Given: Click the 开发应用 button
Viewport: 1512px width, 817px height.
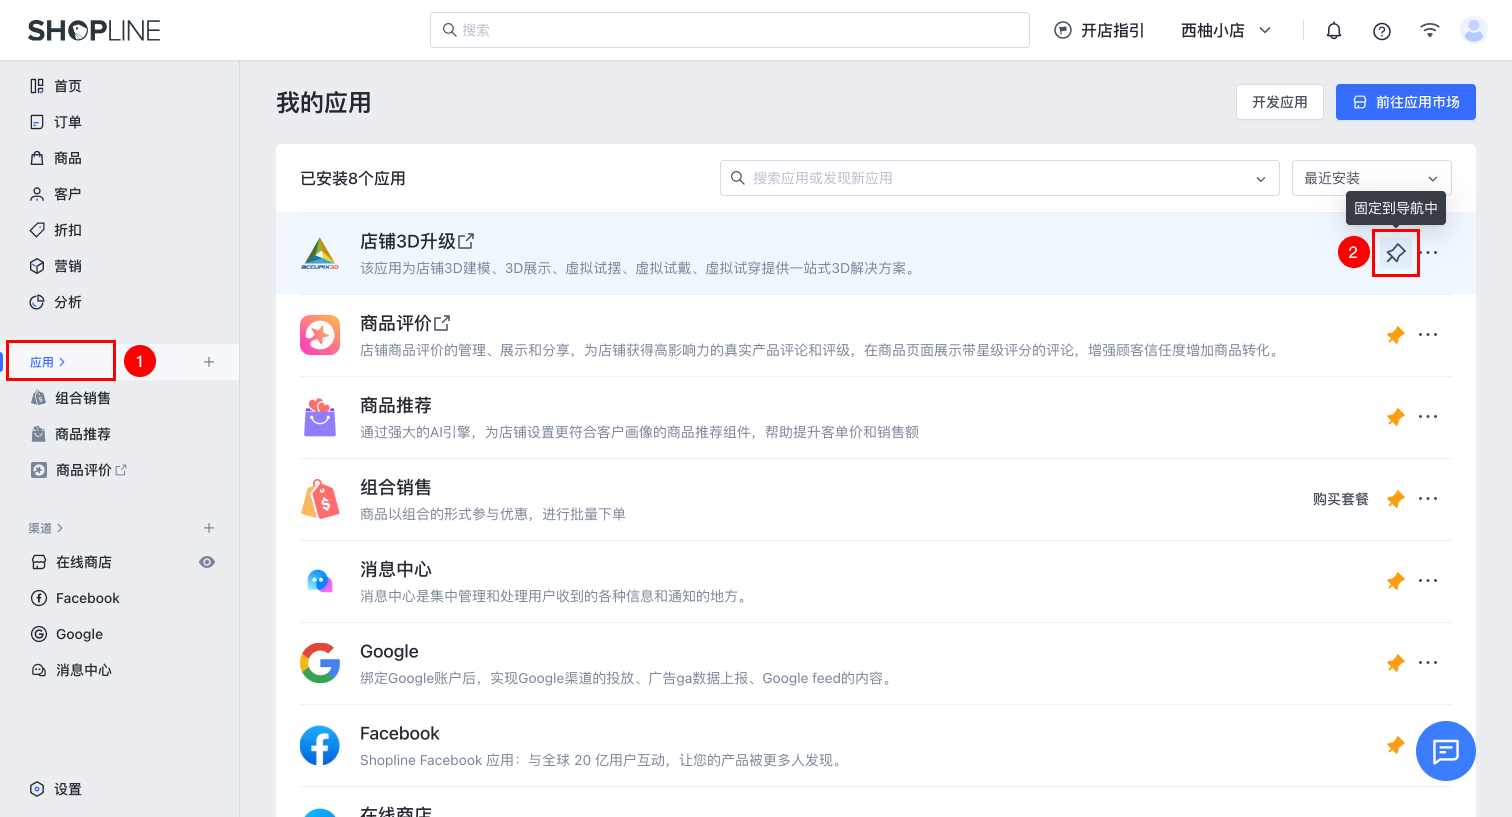Looking at the screenshot, I should tap(1280, 102).
